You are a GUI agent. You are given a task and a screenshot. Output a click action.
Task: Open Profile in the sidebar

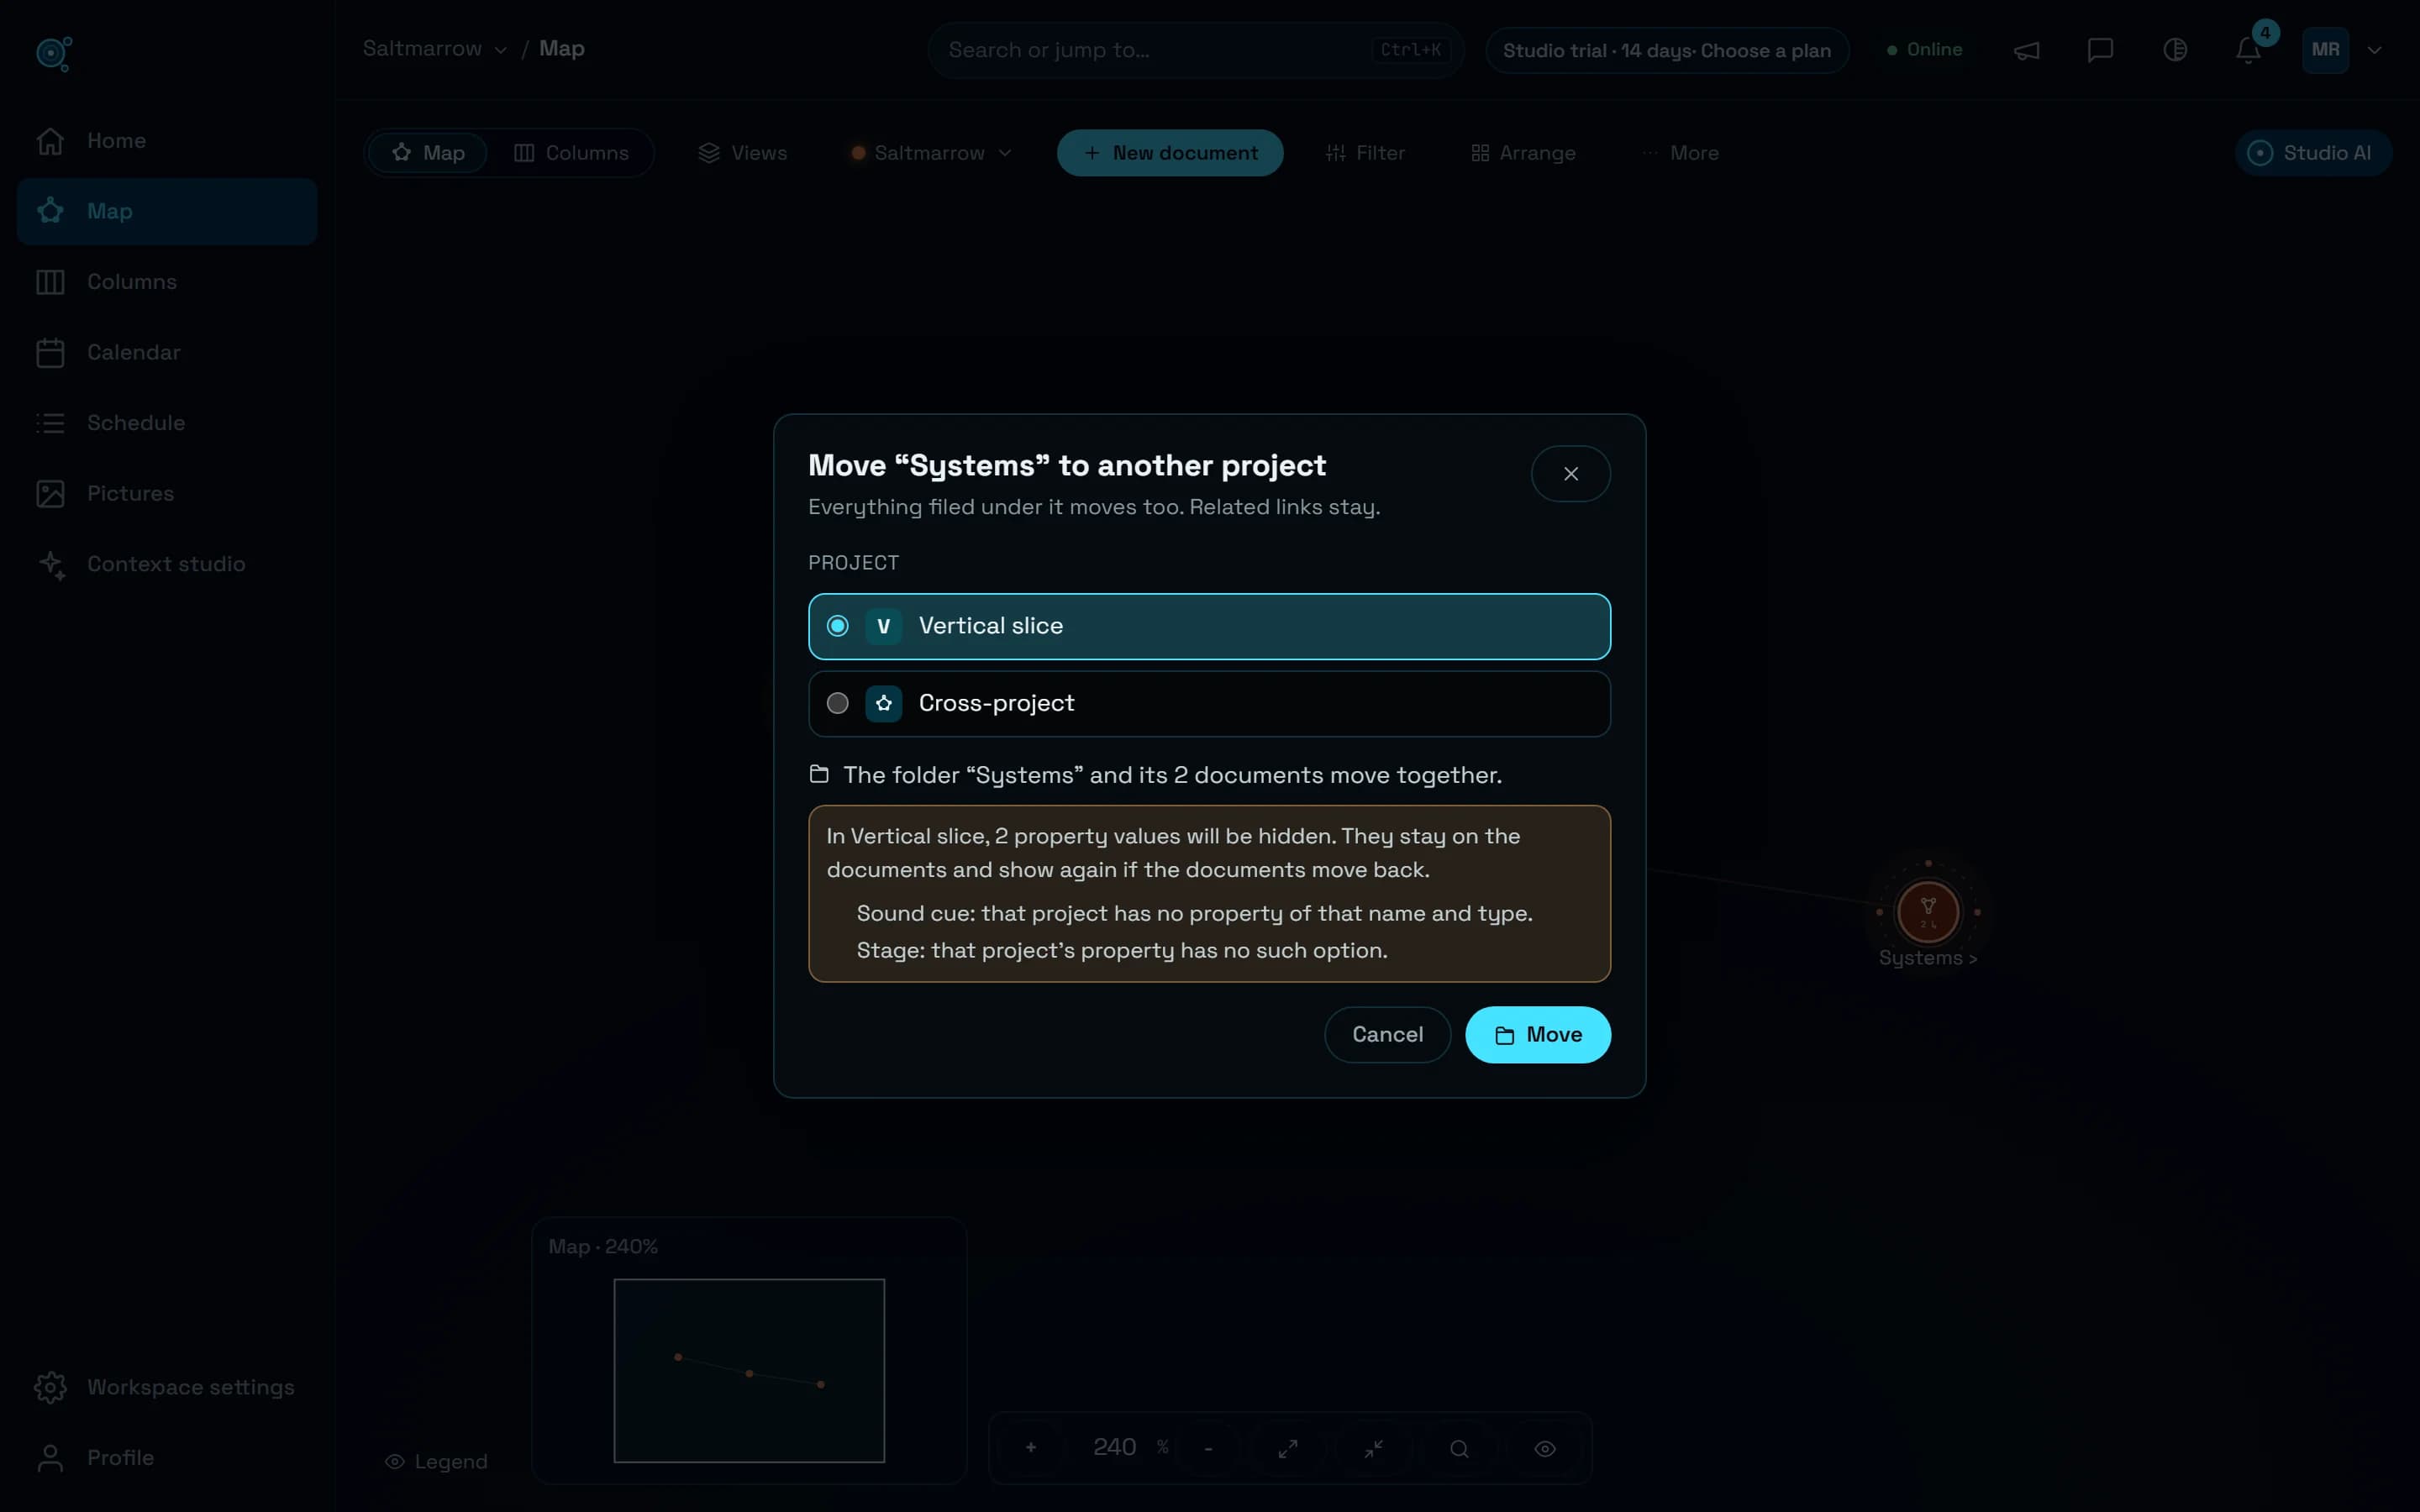click(x=166, y=1458)
